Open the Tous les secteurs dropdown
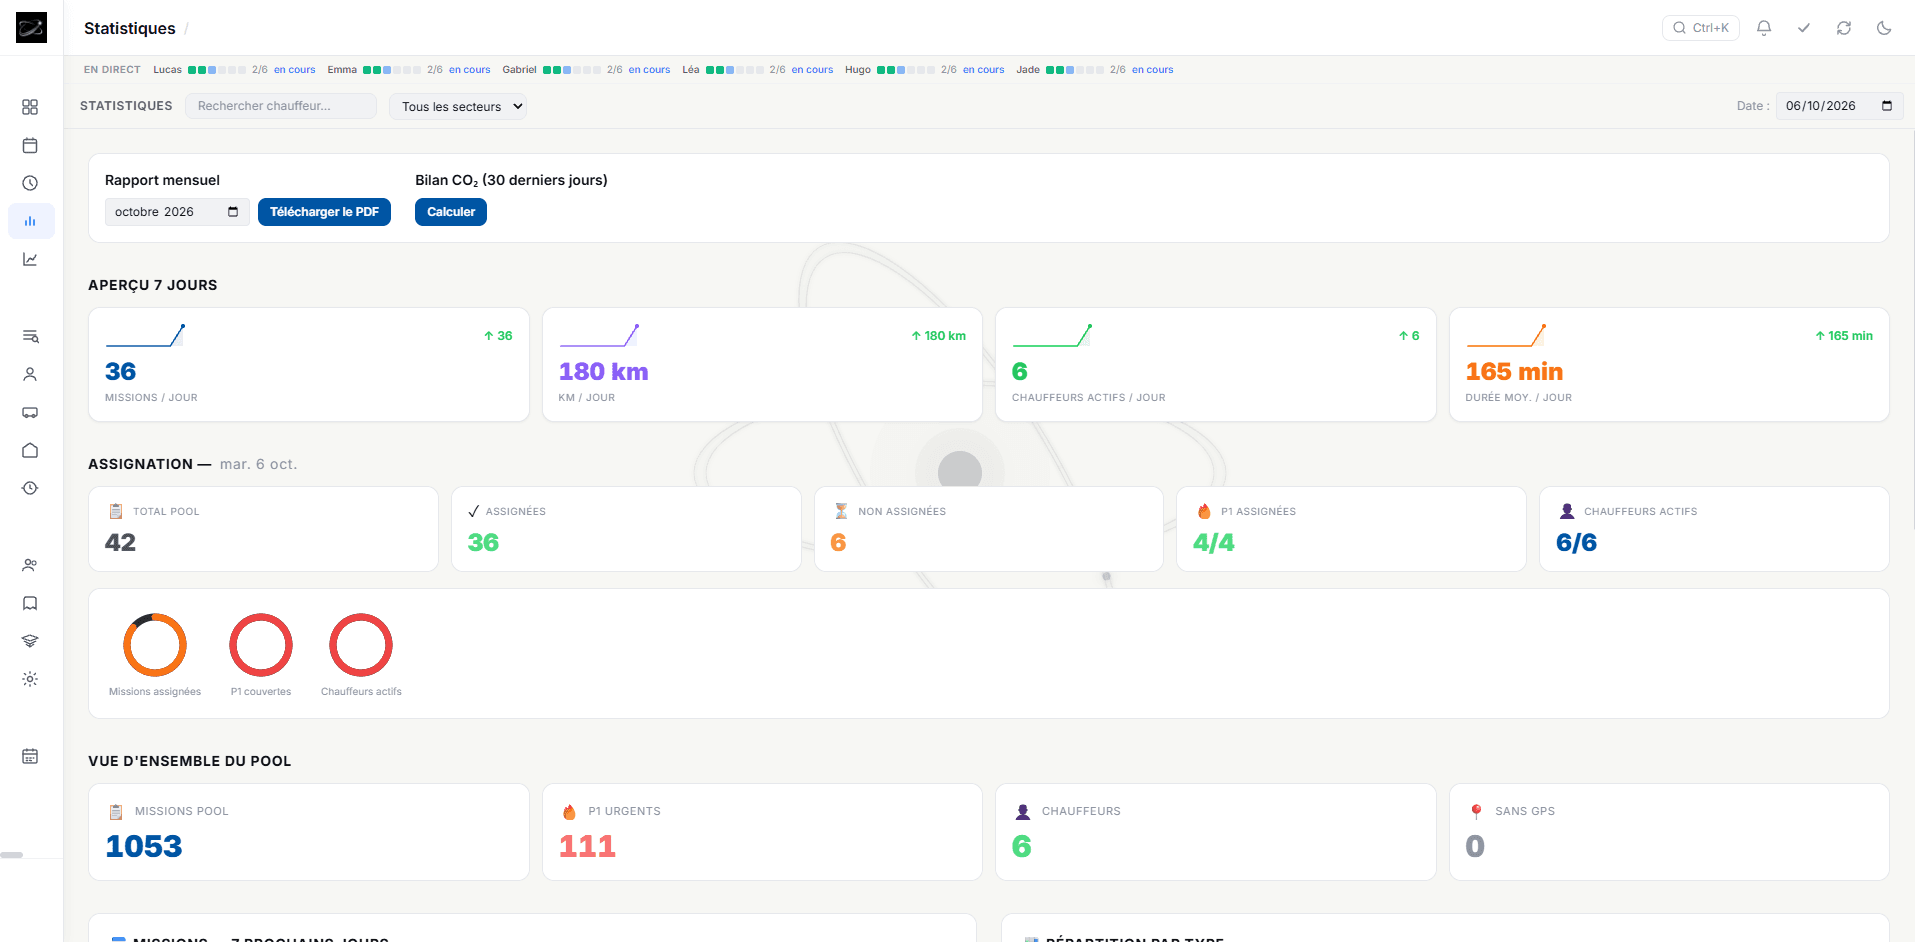Screen dimensions: 1915x942 tap(458, 106)
